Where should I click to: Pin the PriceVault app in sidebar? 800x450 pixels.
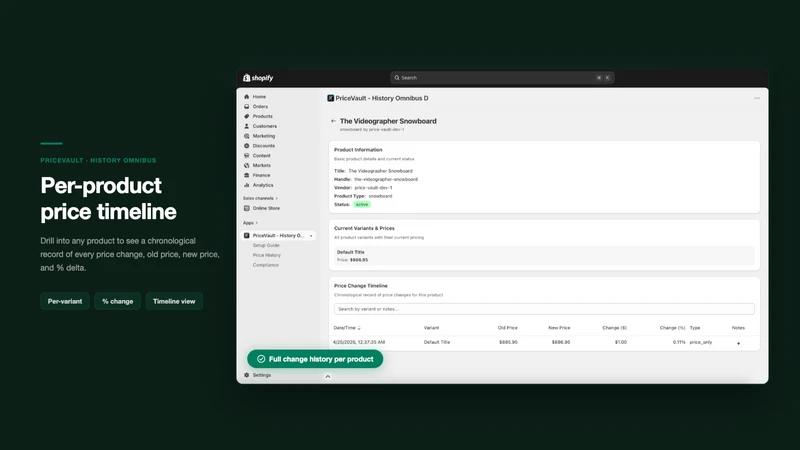pos(311,236)
